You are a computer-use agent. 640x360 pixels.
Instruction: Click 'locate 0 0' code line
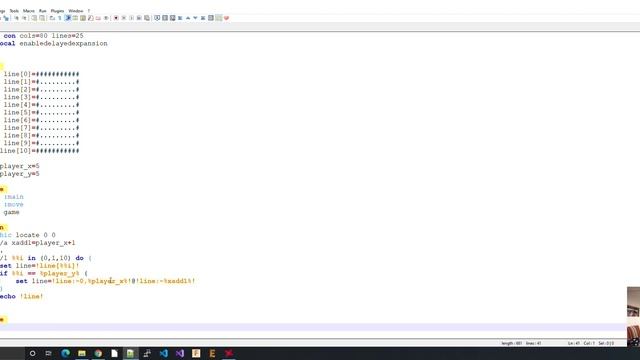pyautogui.click(x=36, y=235)
